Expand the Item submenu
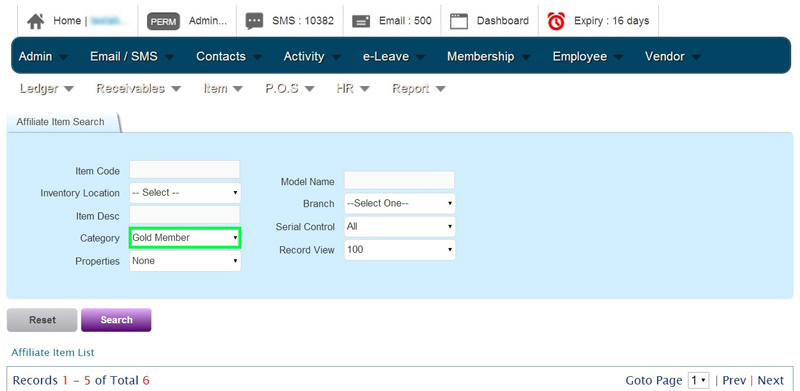 click(223, 88)
